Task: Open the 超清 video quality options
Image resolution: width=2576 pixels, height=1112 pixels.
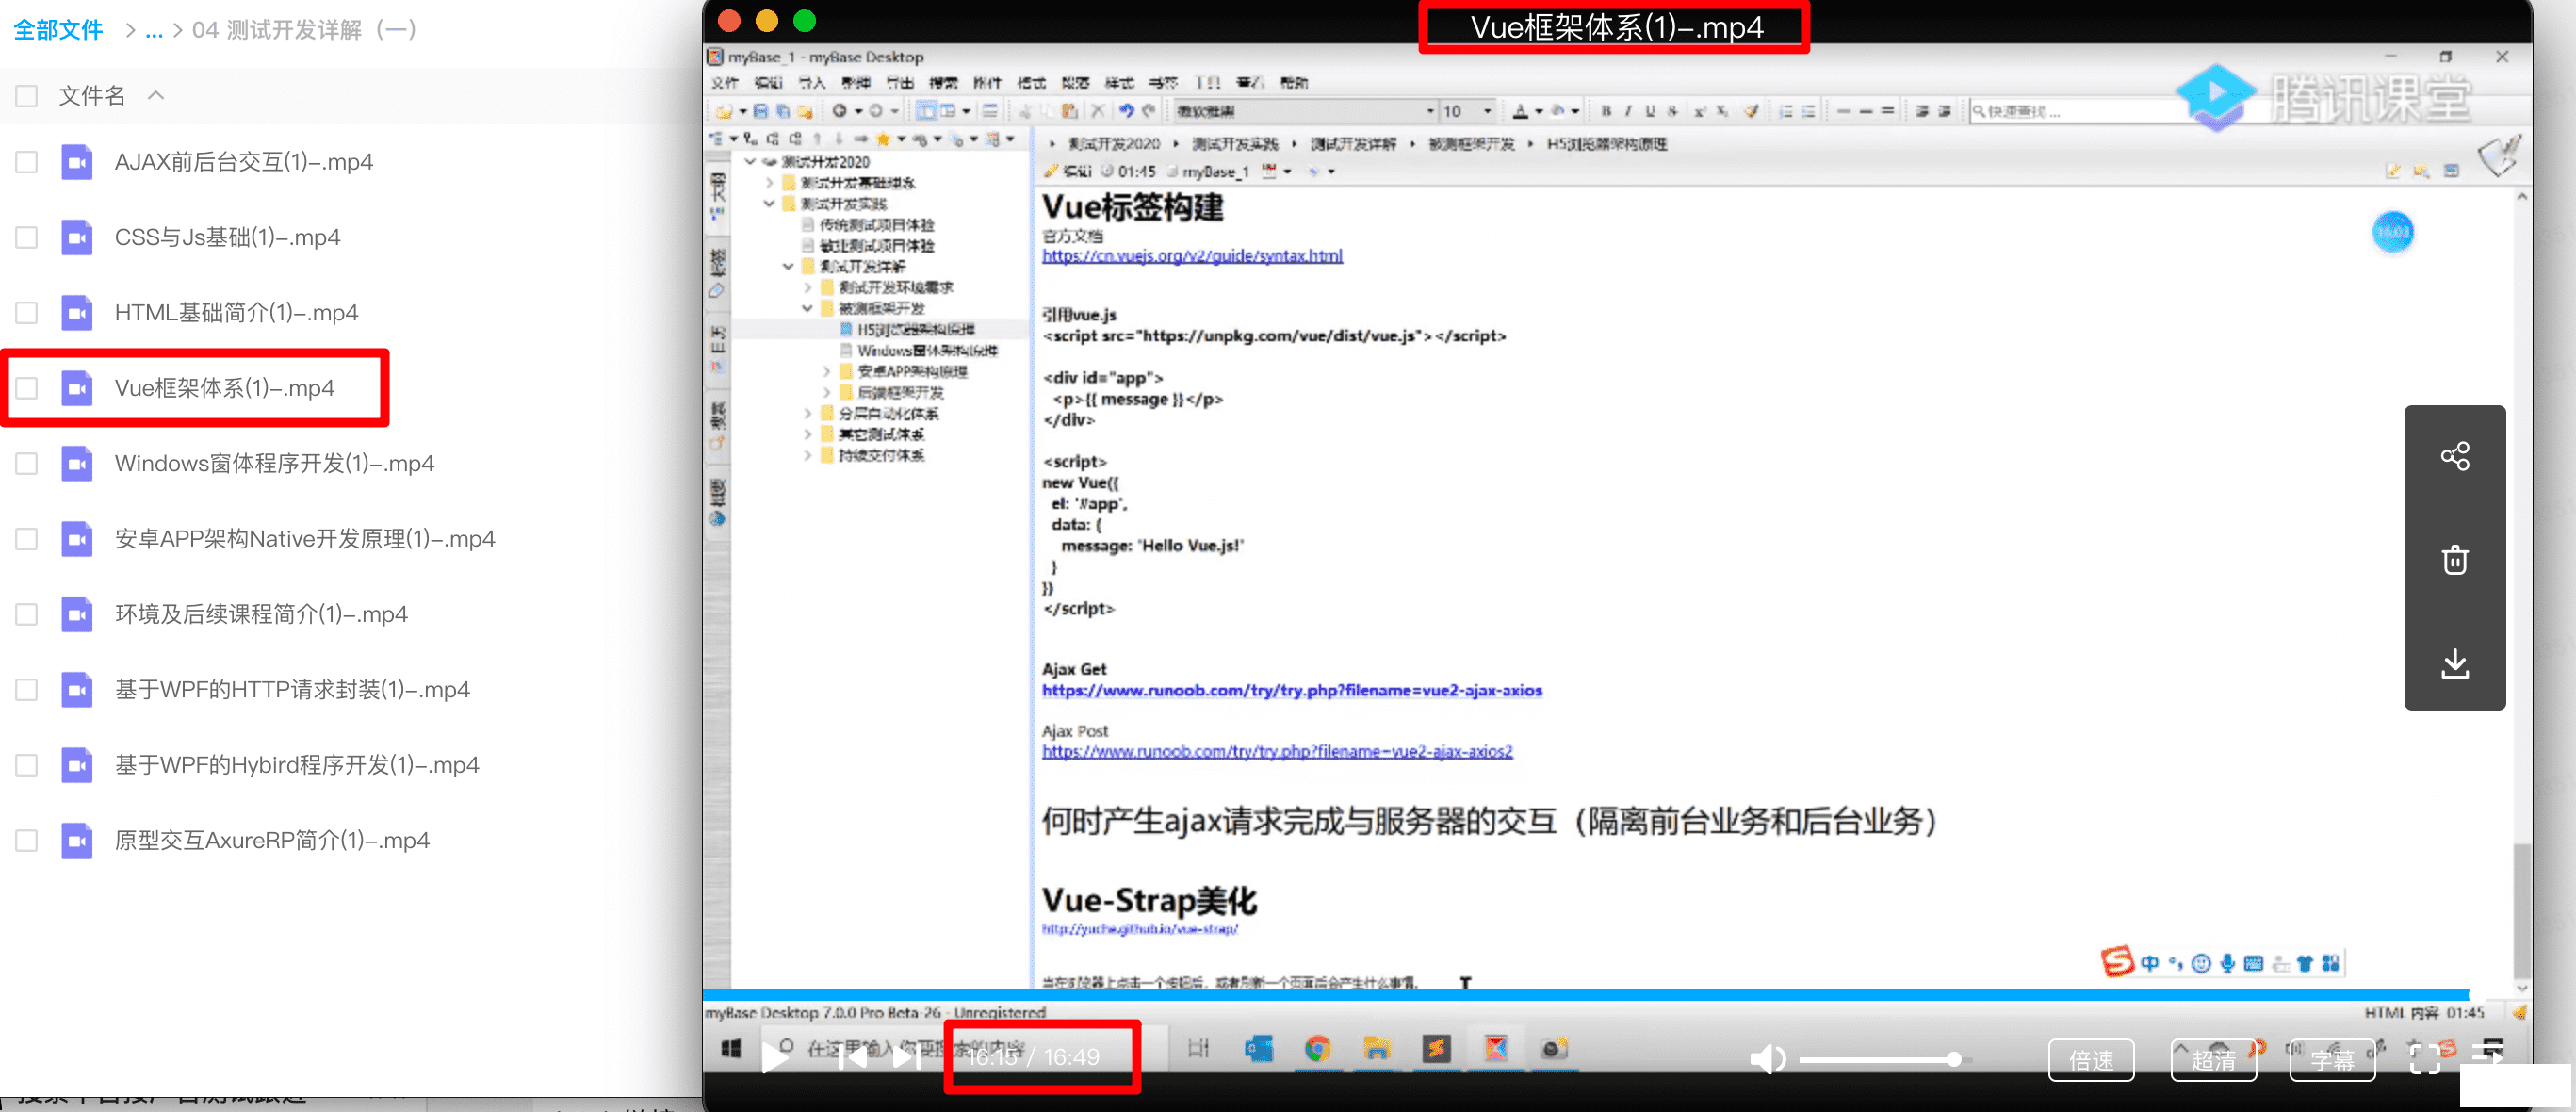Action: coord(2213,1059)
